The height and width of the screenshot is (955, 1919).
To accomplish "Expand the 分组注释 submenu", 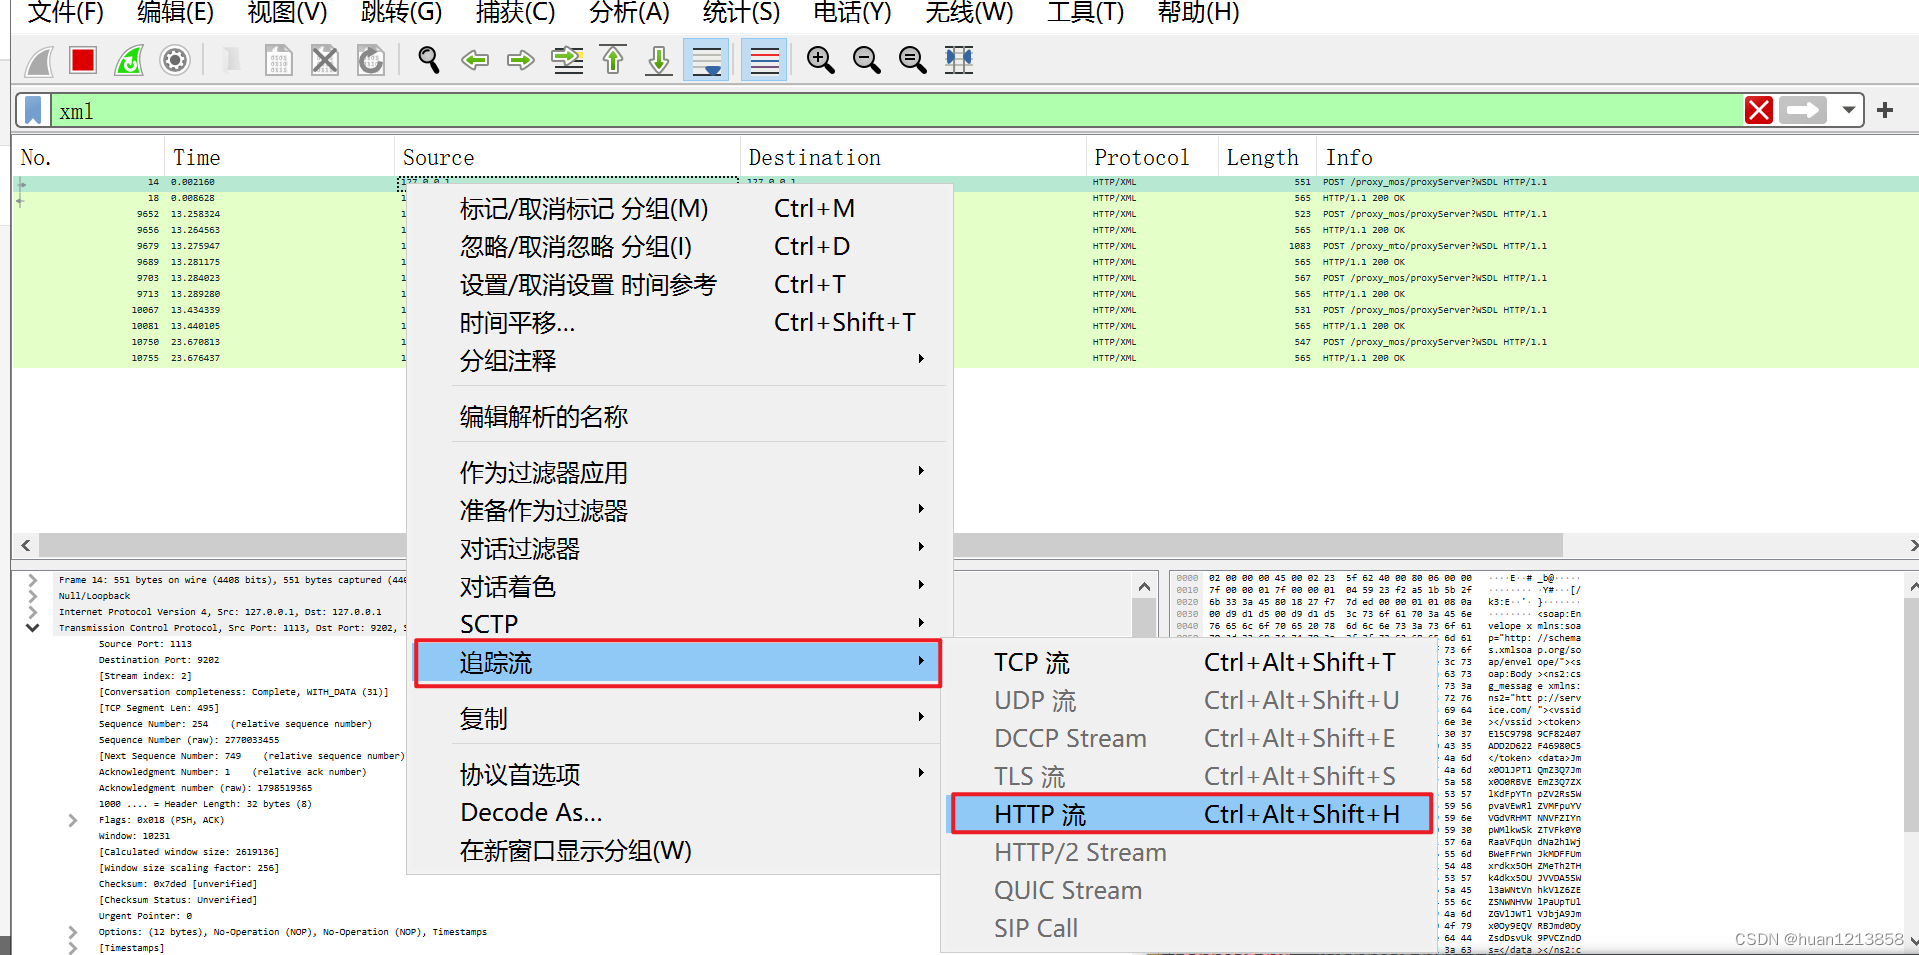I will pyautogui.click(x=678, y=360).
